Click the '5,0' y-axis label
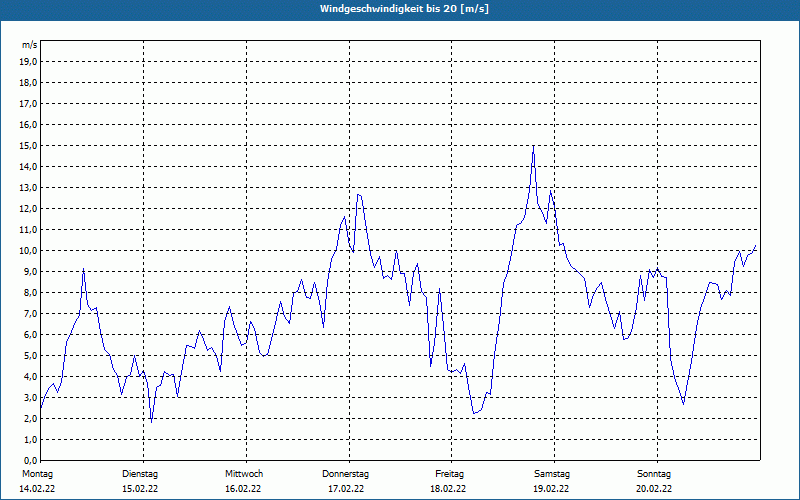This screenshot has width=800, height=500. (30, 356)
